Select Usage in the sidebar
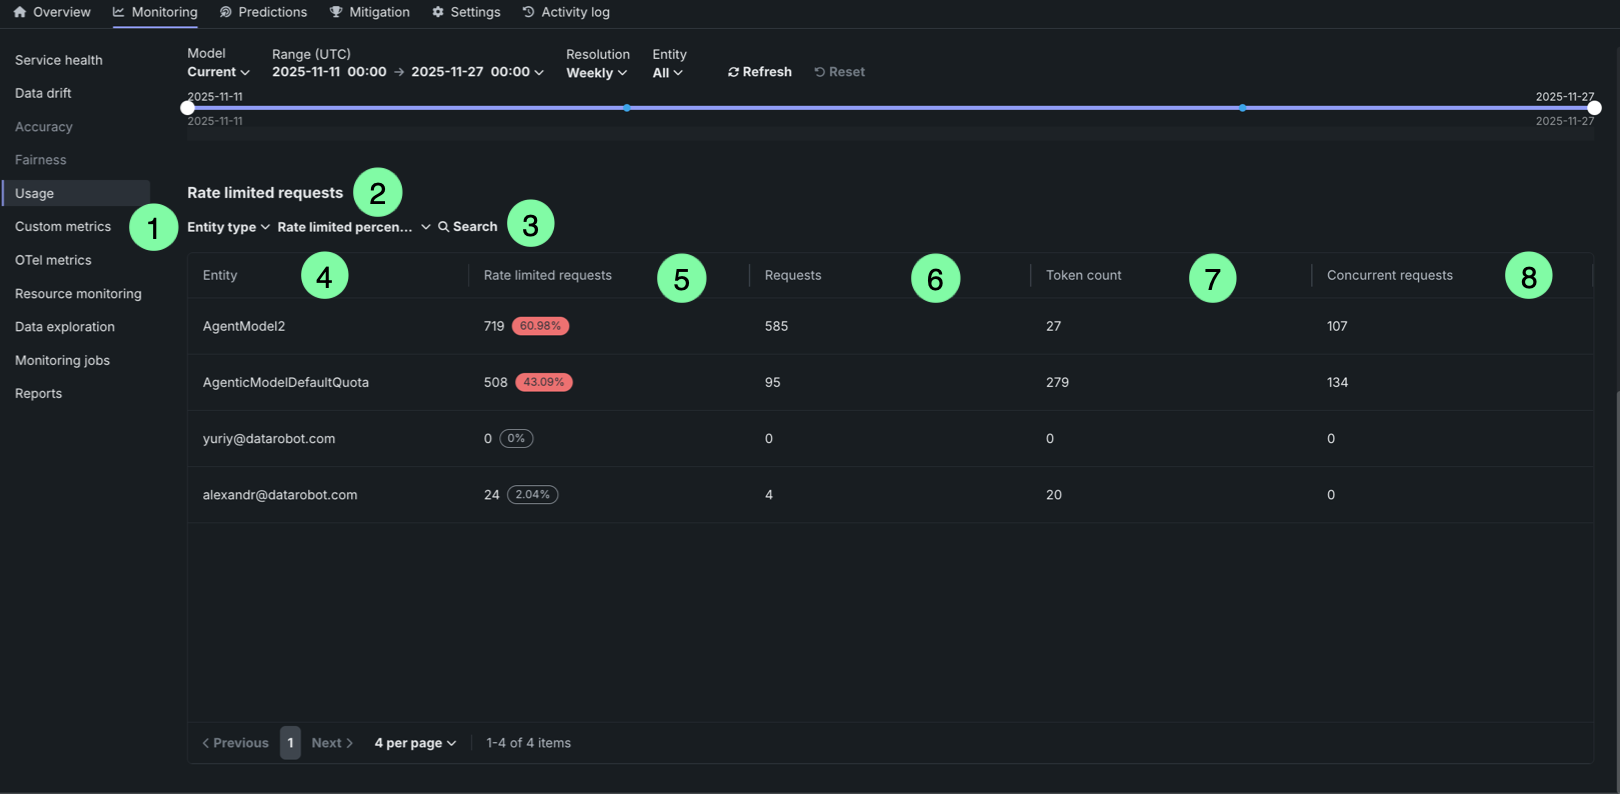Viewport: 1620px width, 794px height. coord(76,193)
